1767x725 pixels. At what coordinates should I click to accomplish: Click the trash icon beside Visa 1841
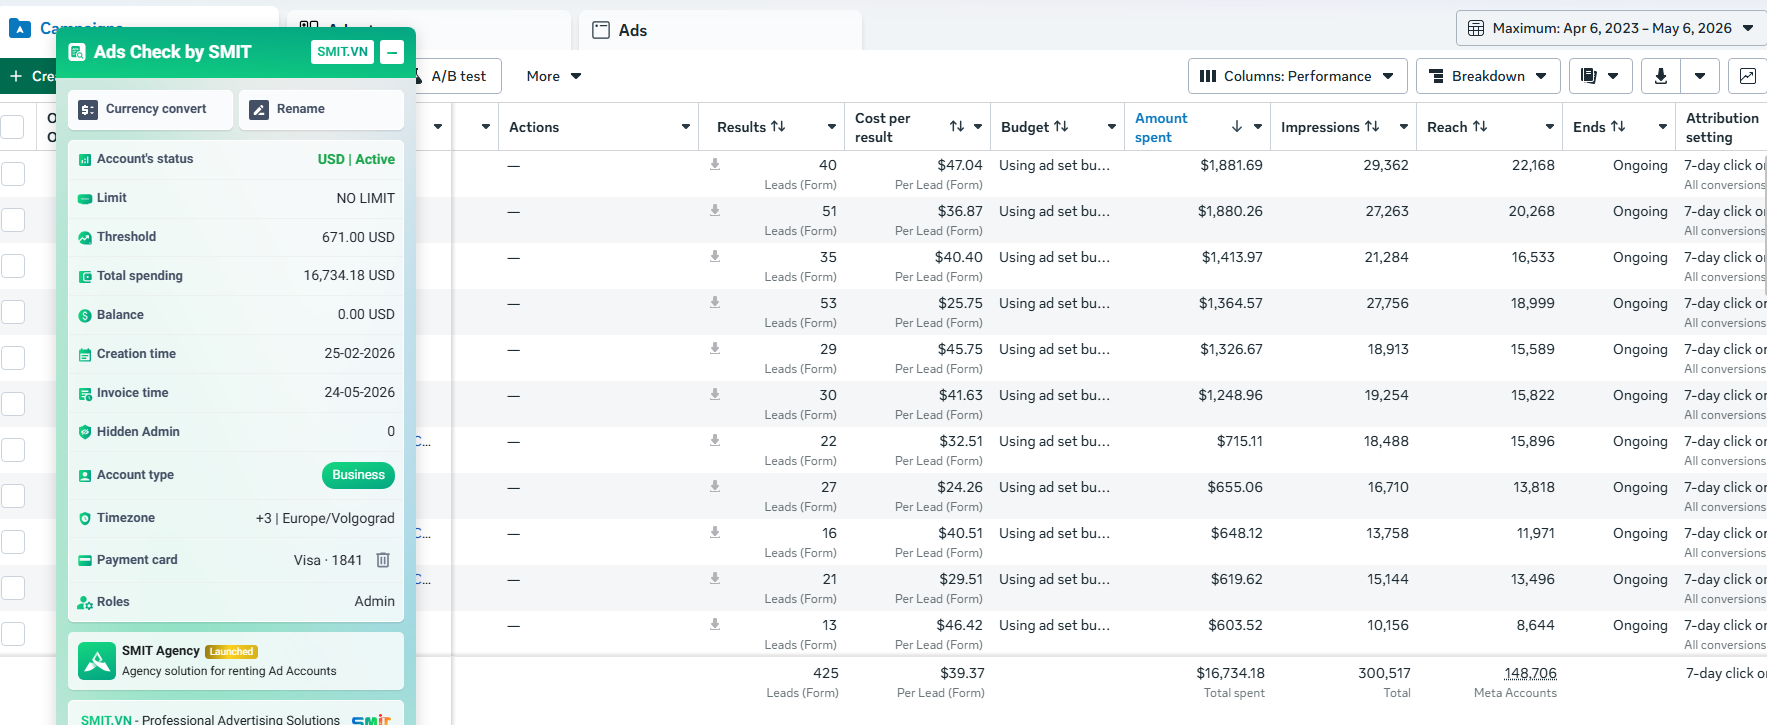pyautogui.click(x=383, y=560)
